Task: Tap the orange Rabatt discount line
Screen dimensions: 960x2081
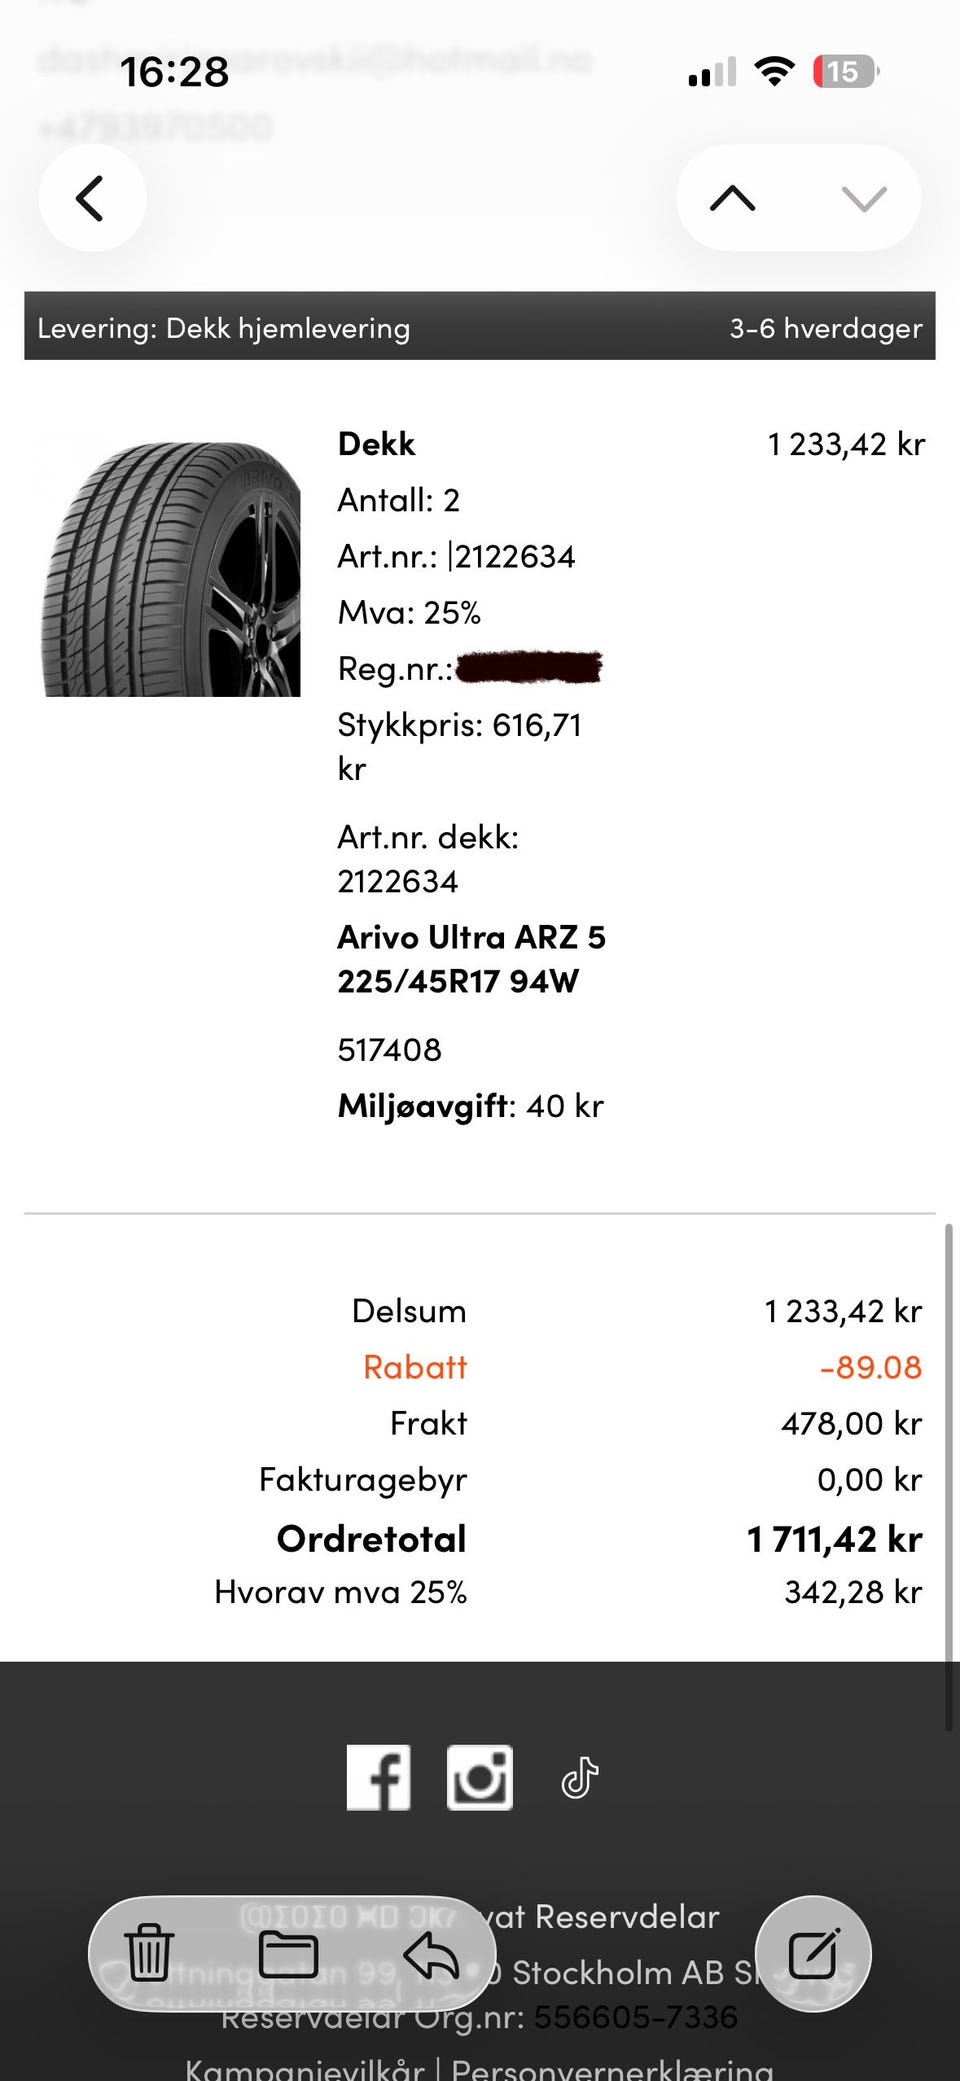Action: click(642, 1367)
